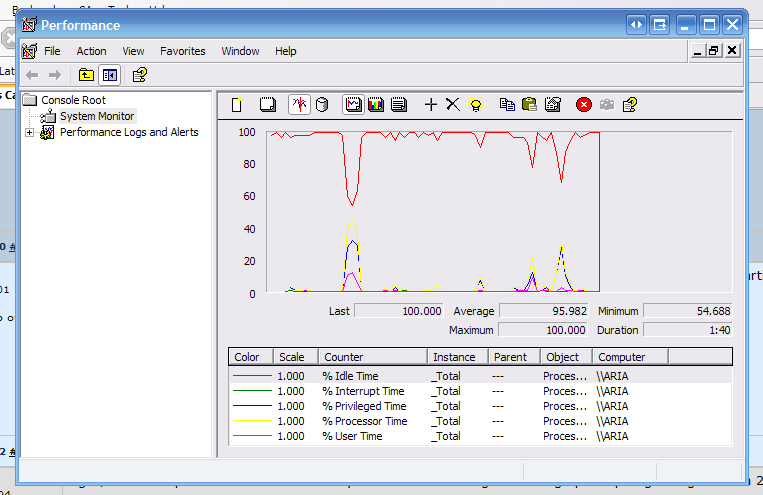
Task: Select System Monitor in the console tree
Action: coord(96,116)
